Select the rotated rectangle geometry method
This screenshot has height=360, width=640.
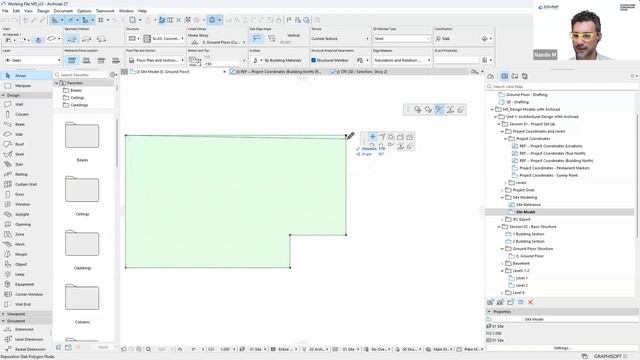101,39
